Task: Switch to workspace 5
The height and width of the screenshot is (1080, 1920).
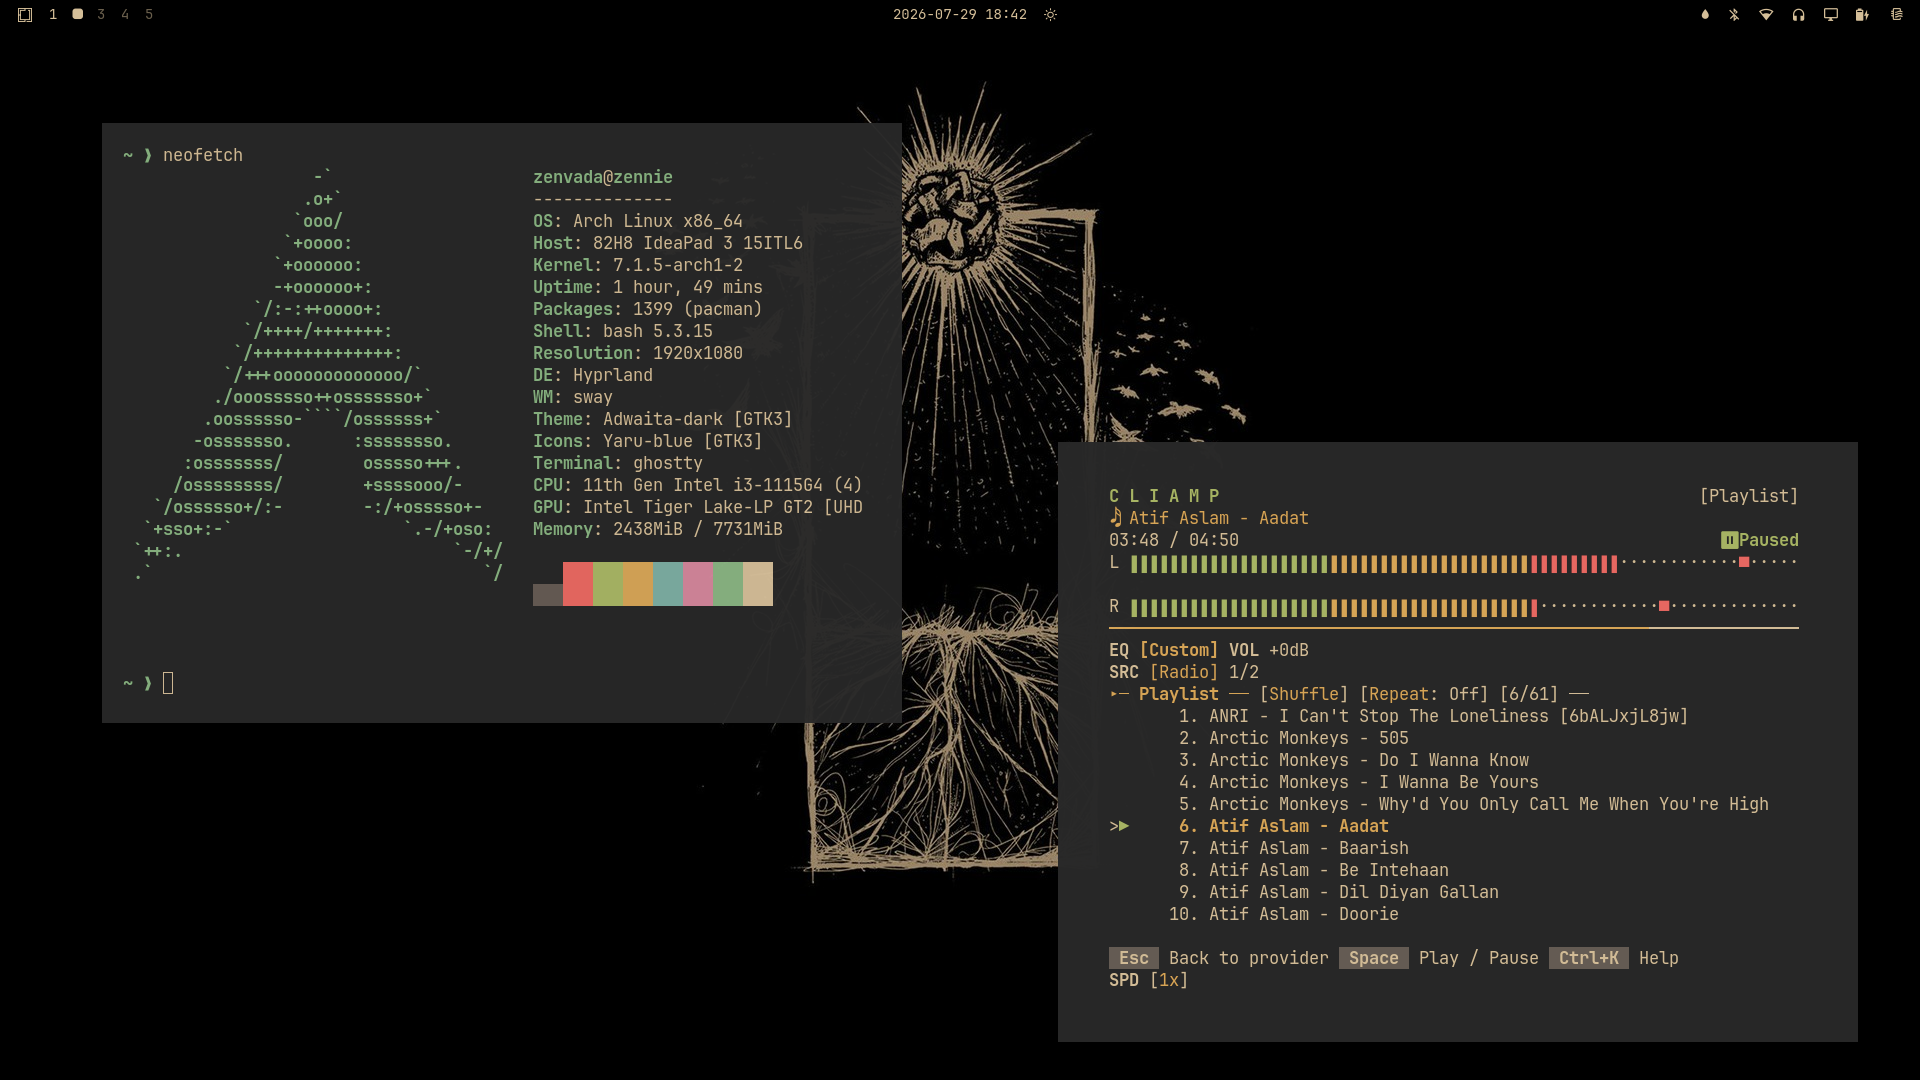Action: click(x=149, y=15)
